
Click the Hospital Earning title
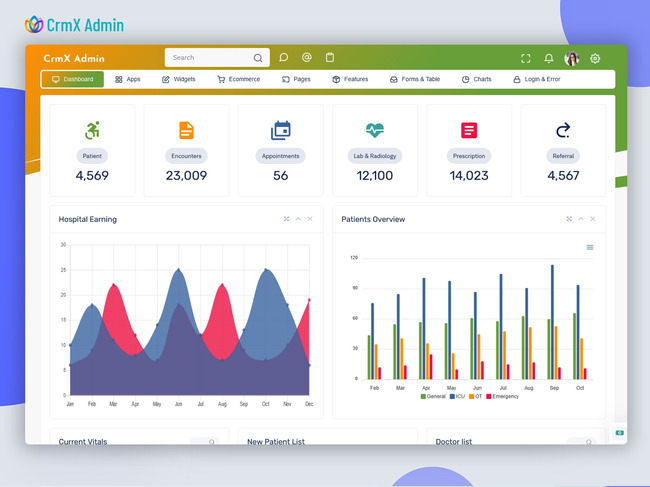click(x=87, y=219)
